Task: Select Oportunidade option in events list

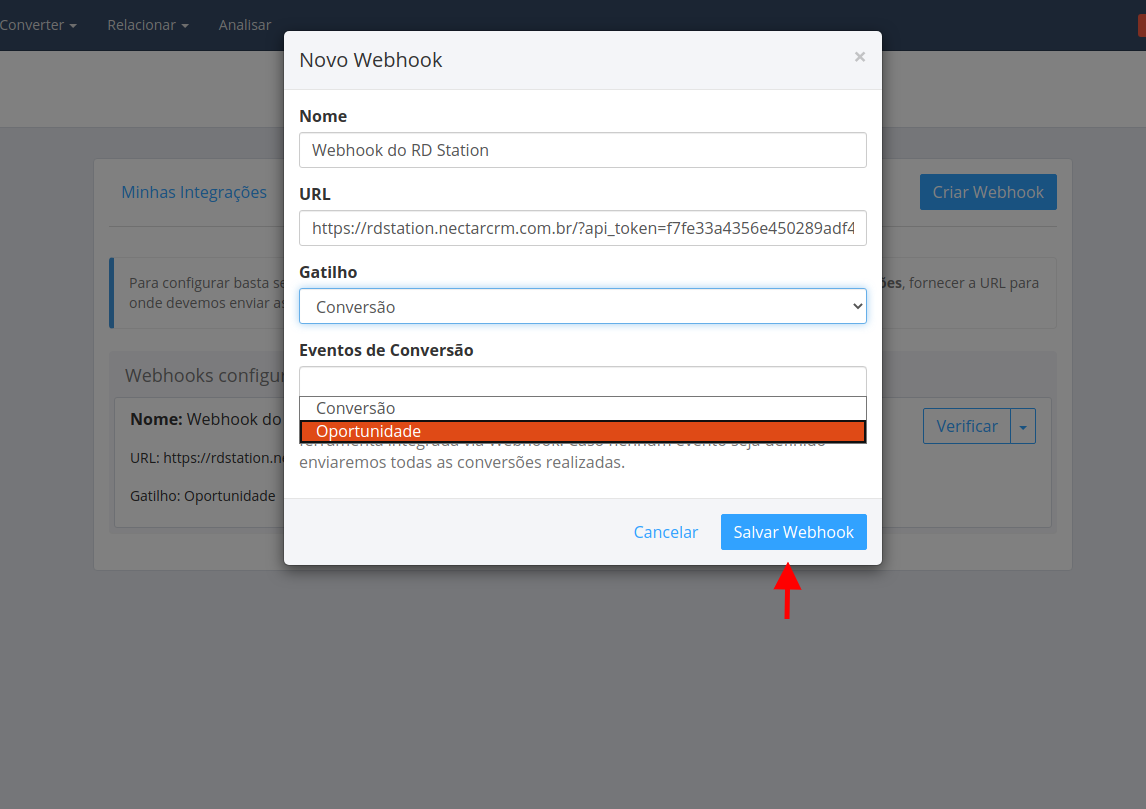Action: pos(583,432)
